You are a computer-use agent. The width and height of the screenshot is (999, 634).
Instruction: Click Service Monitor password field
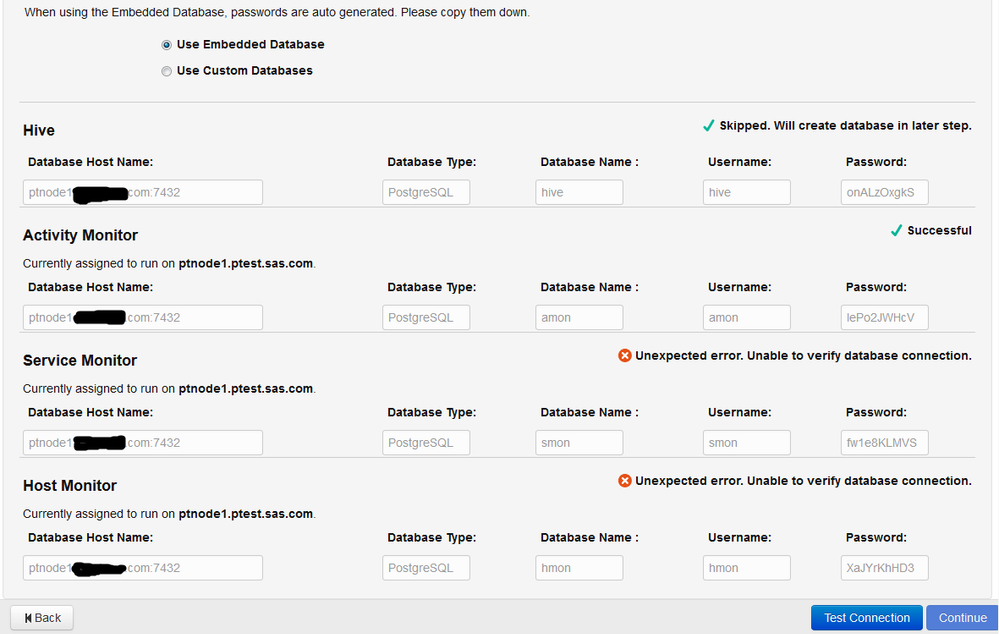point(884,442)
